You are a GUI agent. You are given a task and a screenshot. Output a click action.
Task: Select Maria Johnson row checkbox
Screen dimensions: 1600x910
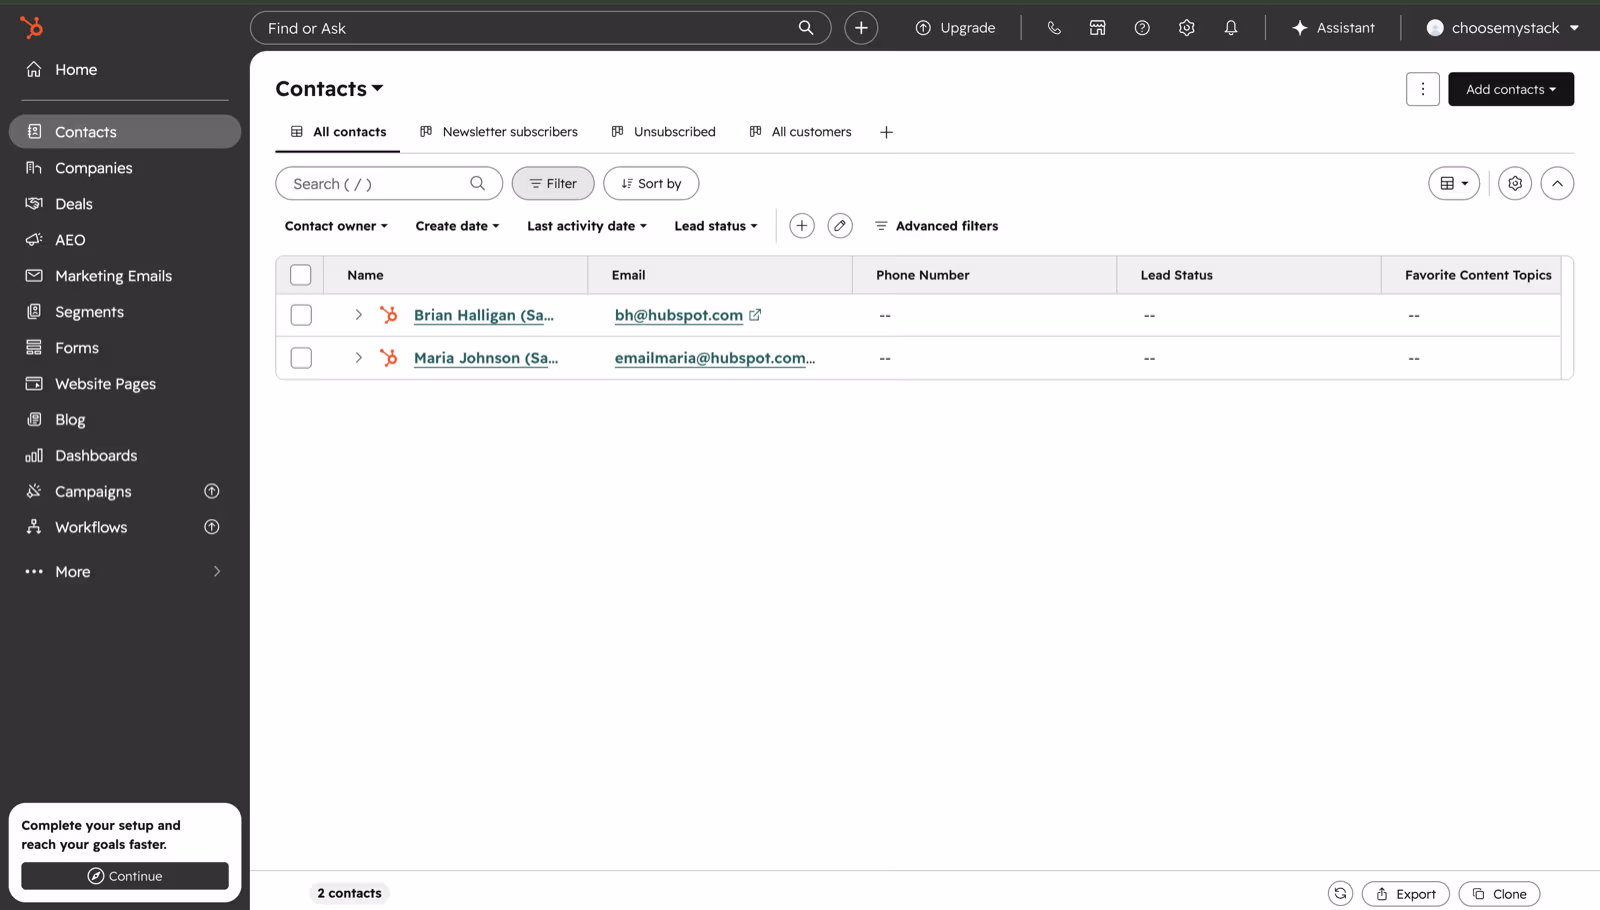[301, 358]
